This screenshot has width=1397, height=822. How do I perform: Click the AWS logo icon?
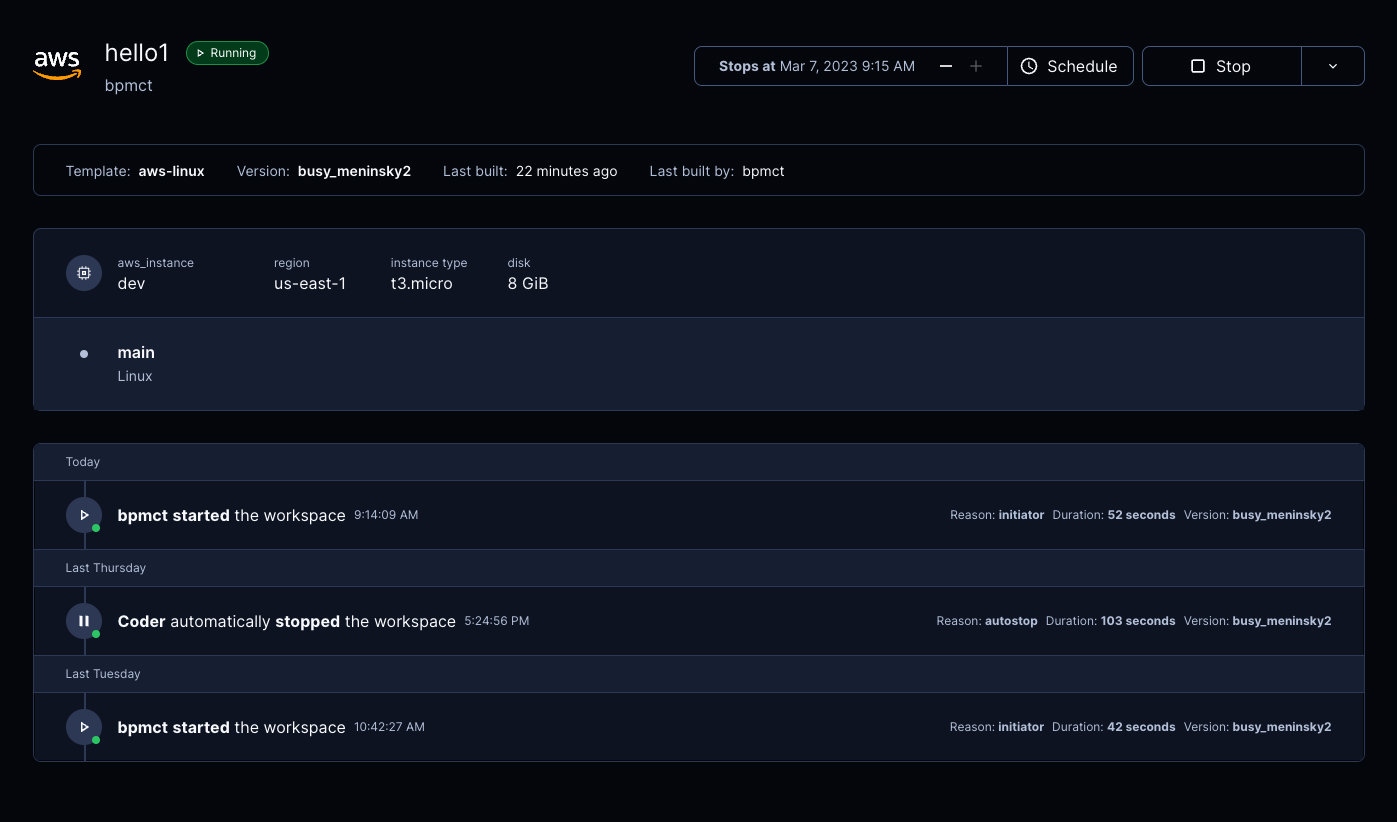[x=57, y=65]
